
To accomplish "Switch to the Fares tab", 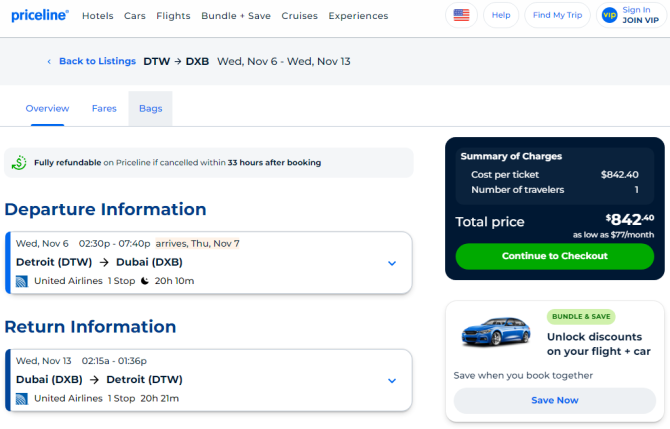I will (104, 109).
